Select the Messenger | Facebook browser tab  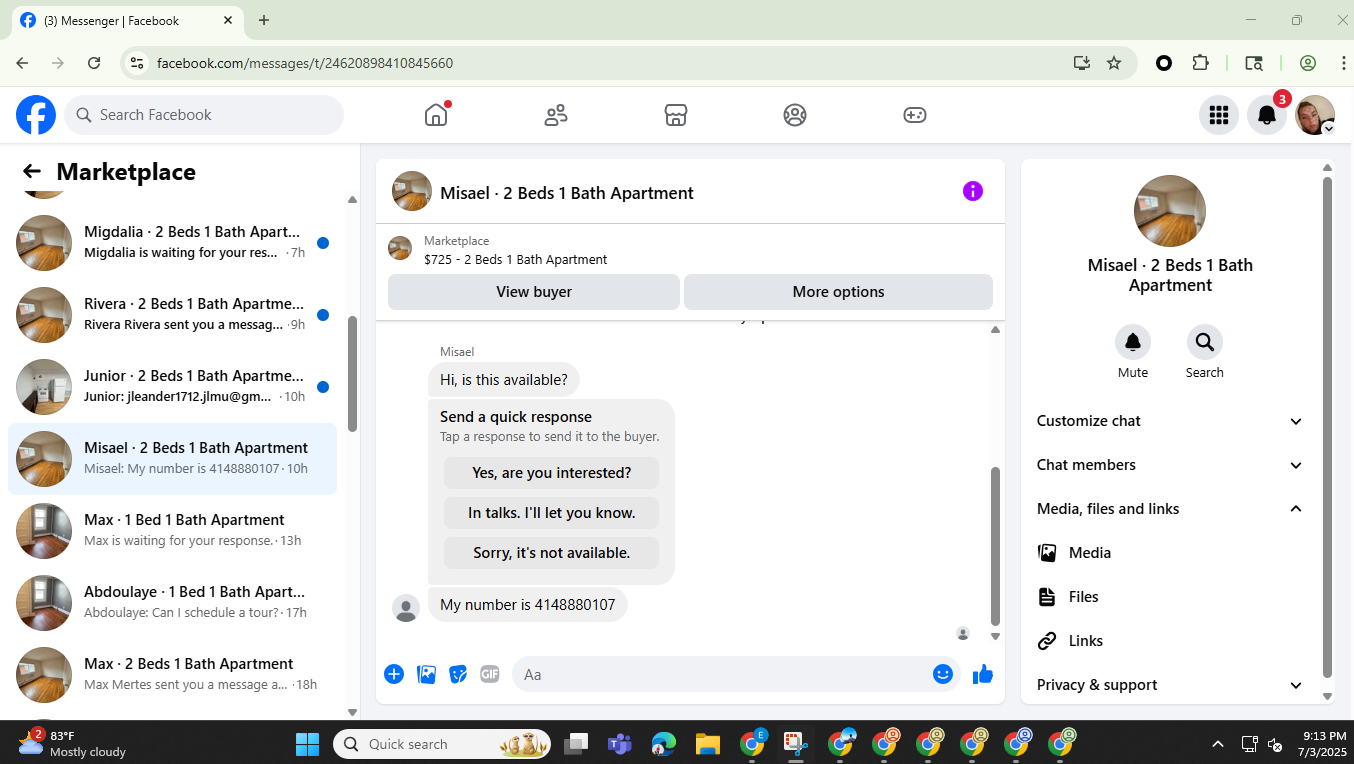click(x=127, y=20)
